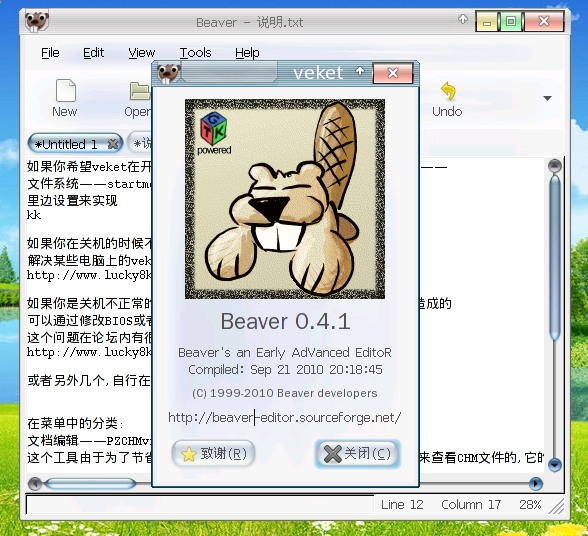Click the horizontal scrollbar right arrow
The image size is (588, 536).
tap(536, 483)
